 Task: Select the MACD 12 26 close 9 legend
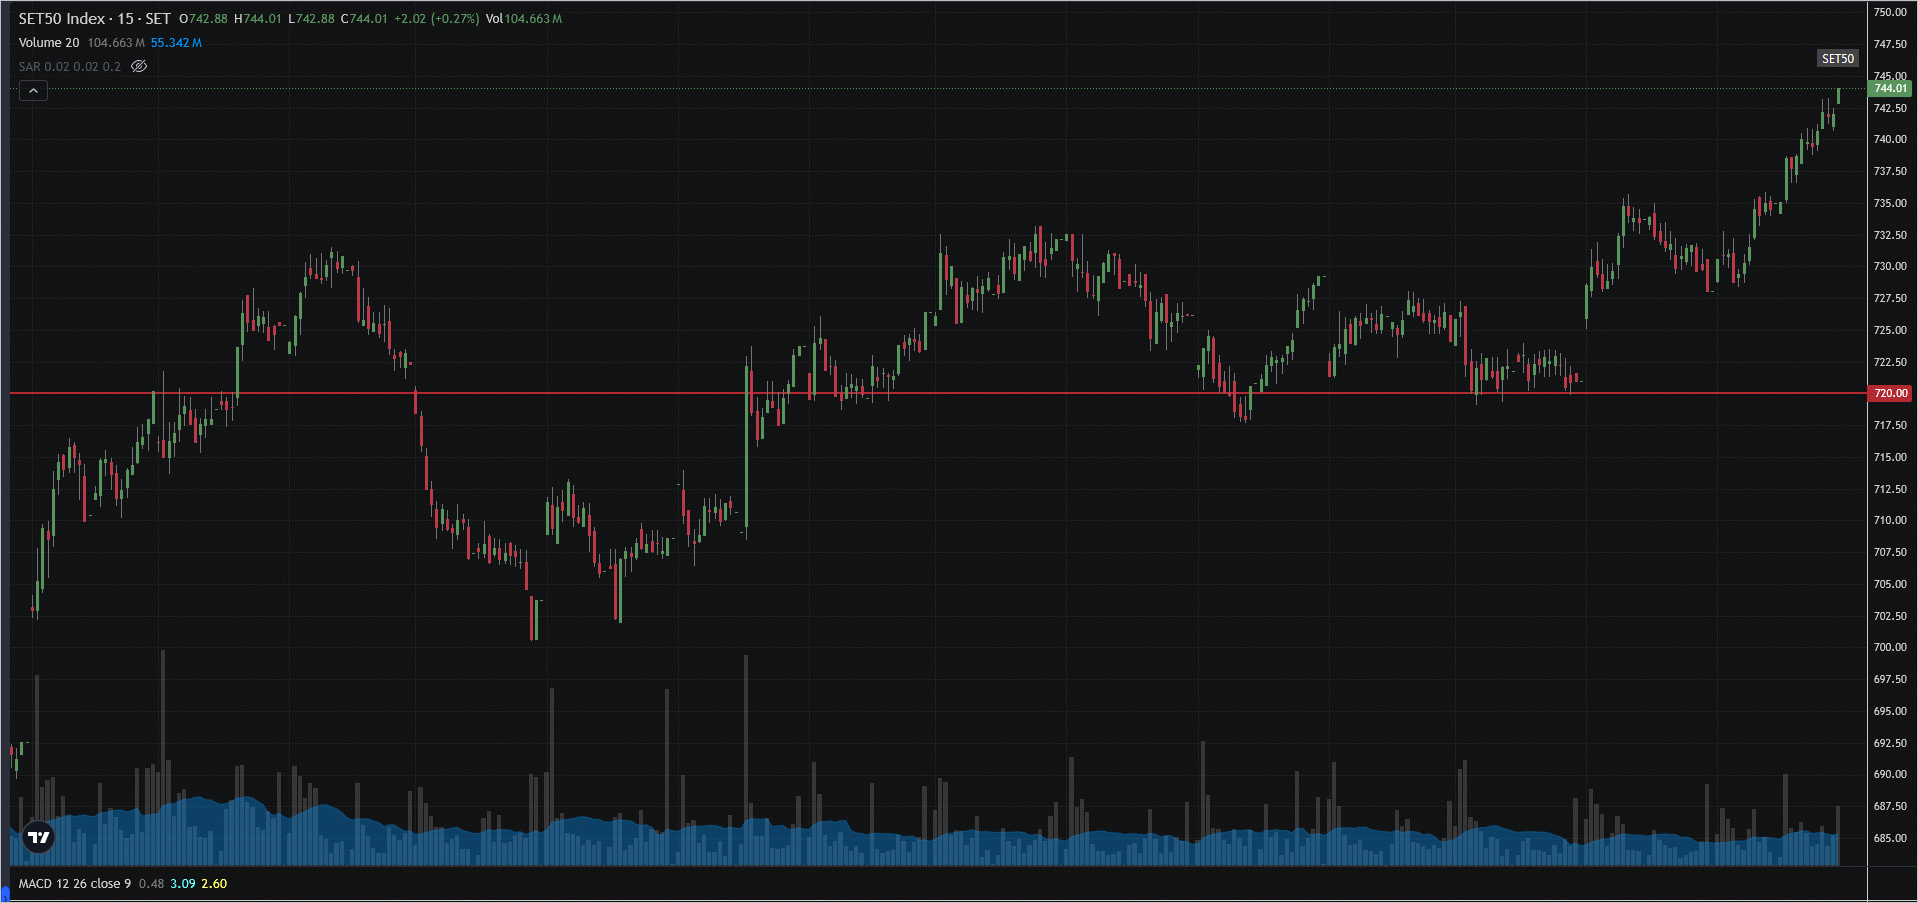[74, 884]
